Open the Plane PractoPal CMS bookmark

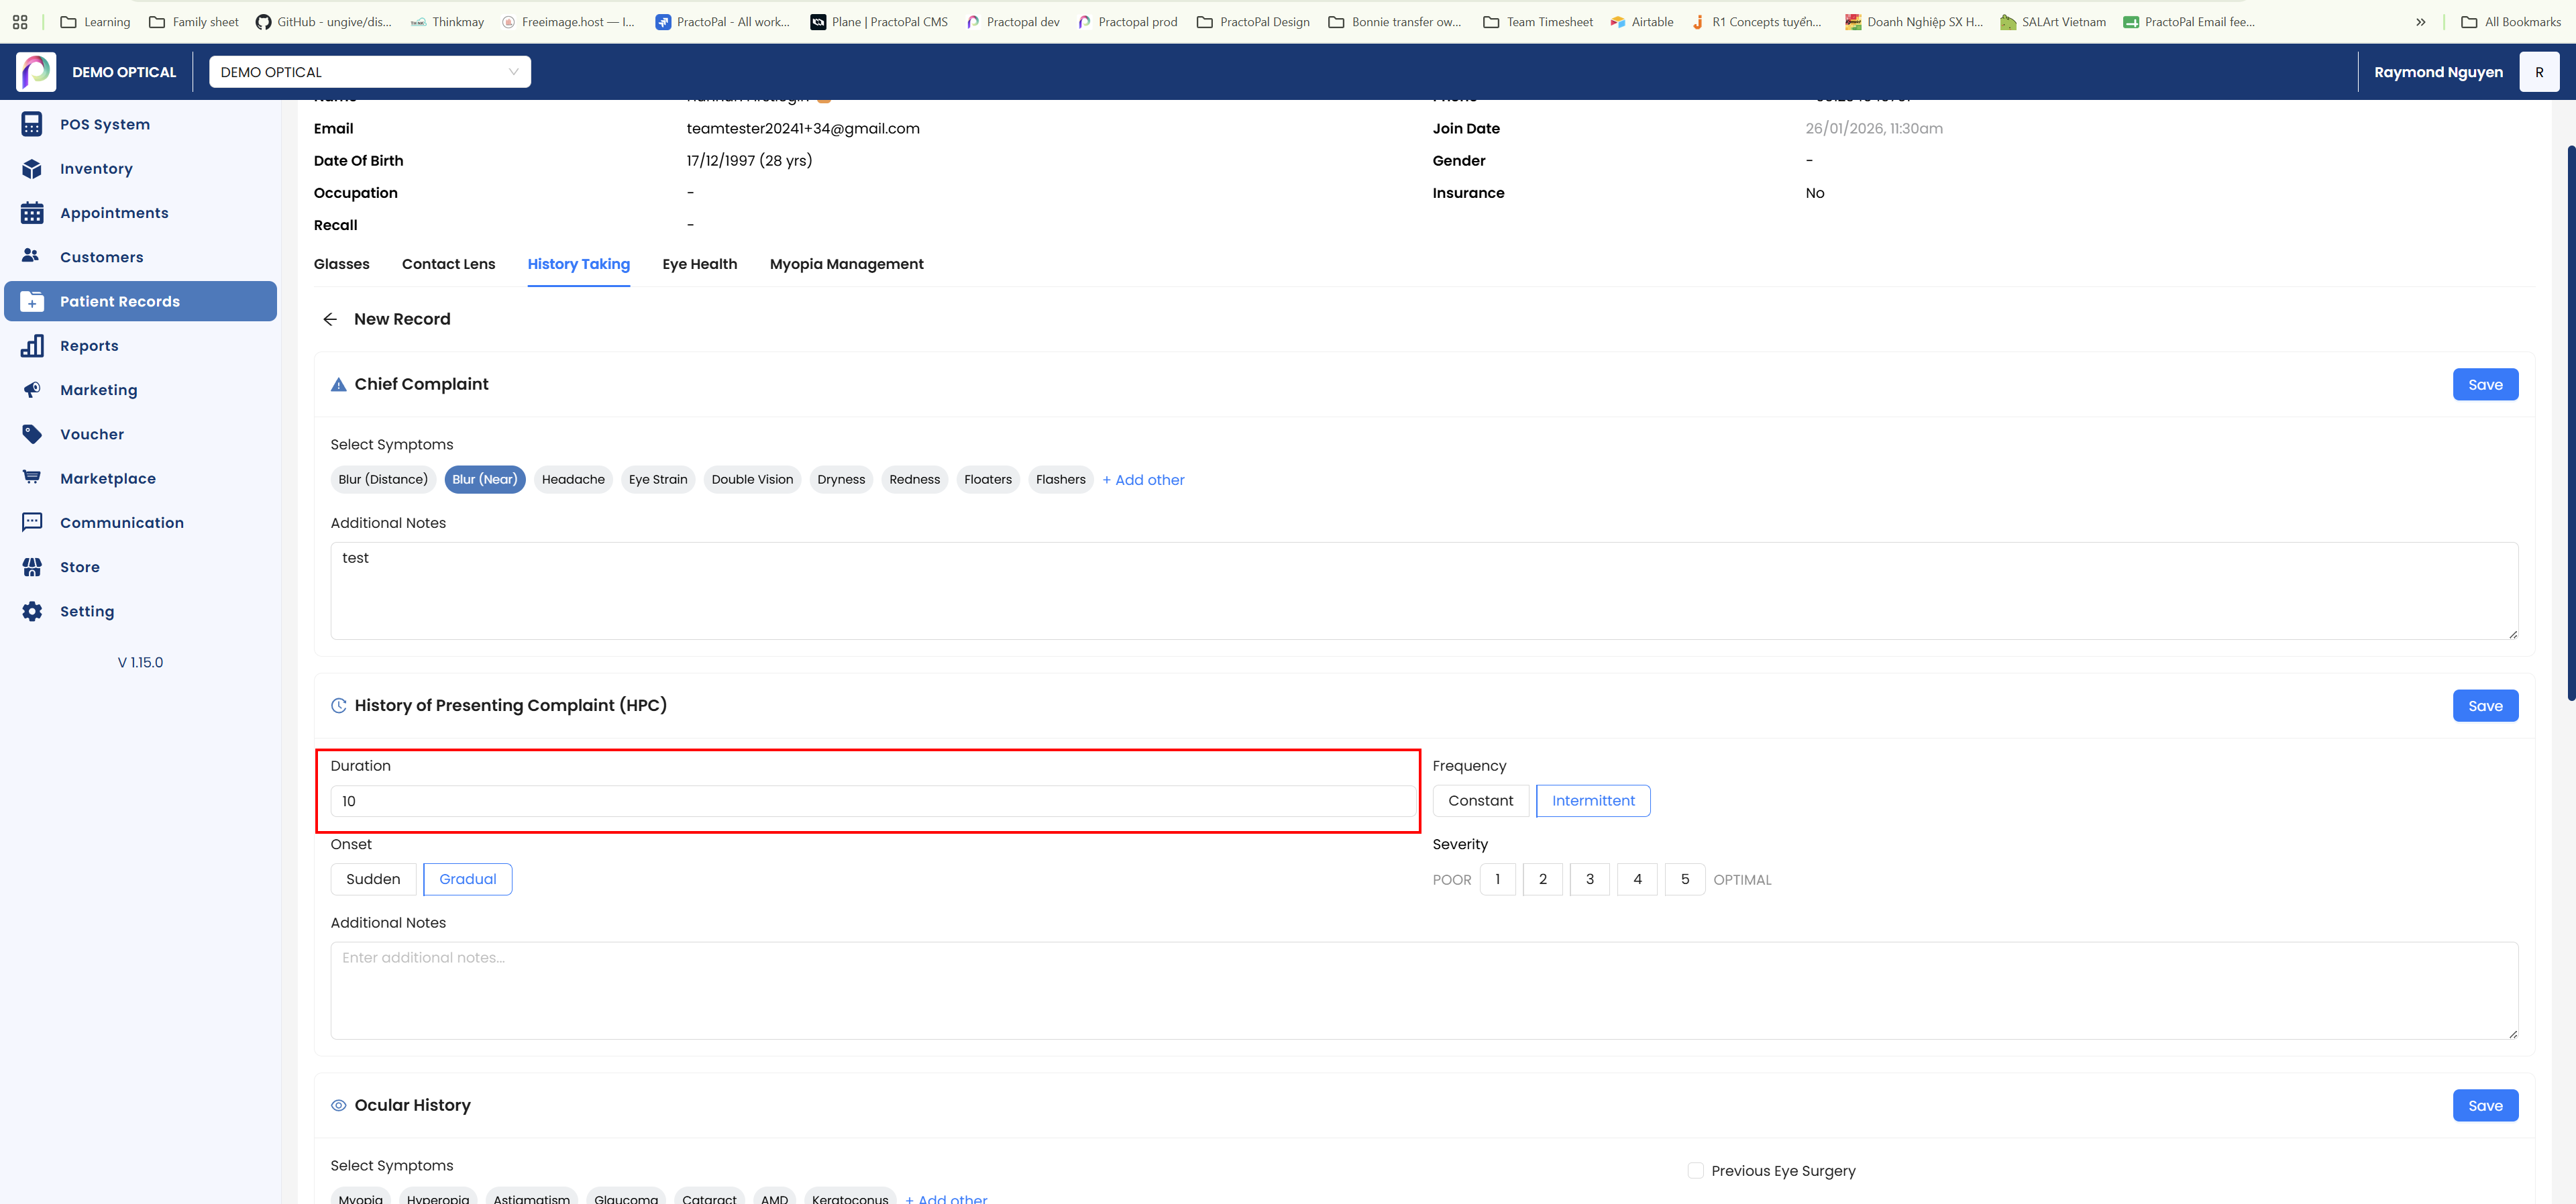coord(879,22)
